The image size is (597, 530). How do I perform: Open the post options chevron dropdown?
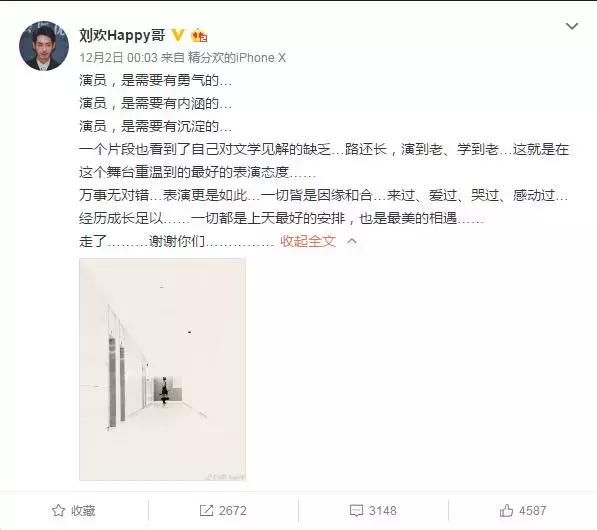pyautogui.click(x=572, y=26)
